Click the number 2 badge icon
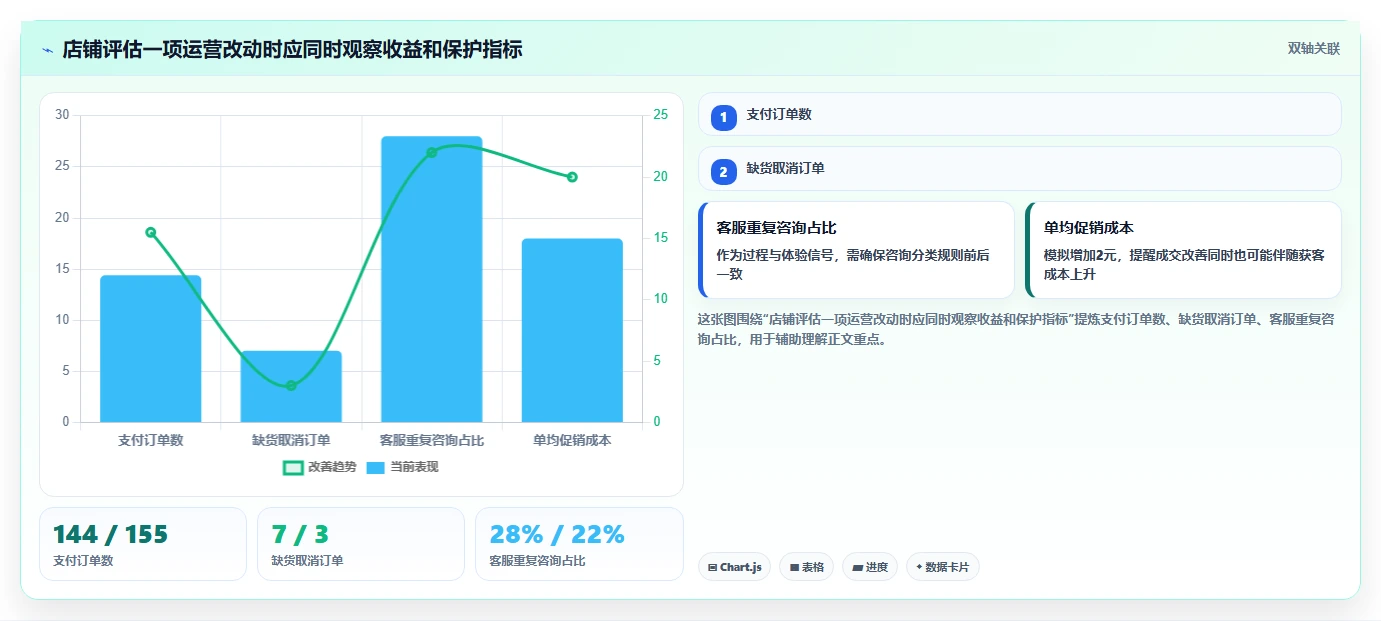The image size is (1381, 621). (724, 172)
